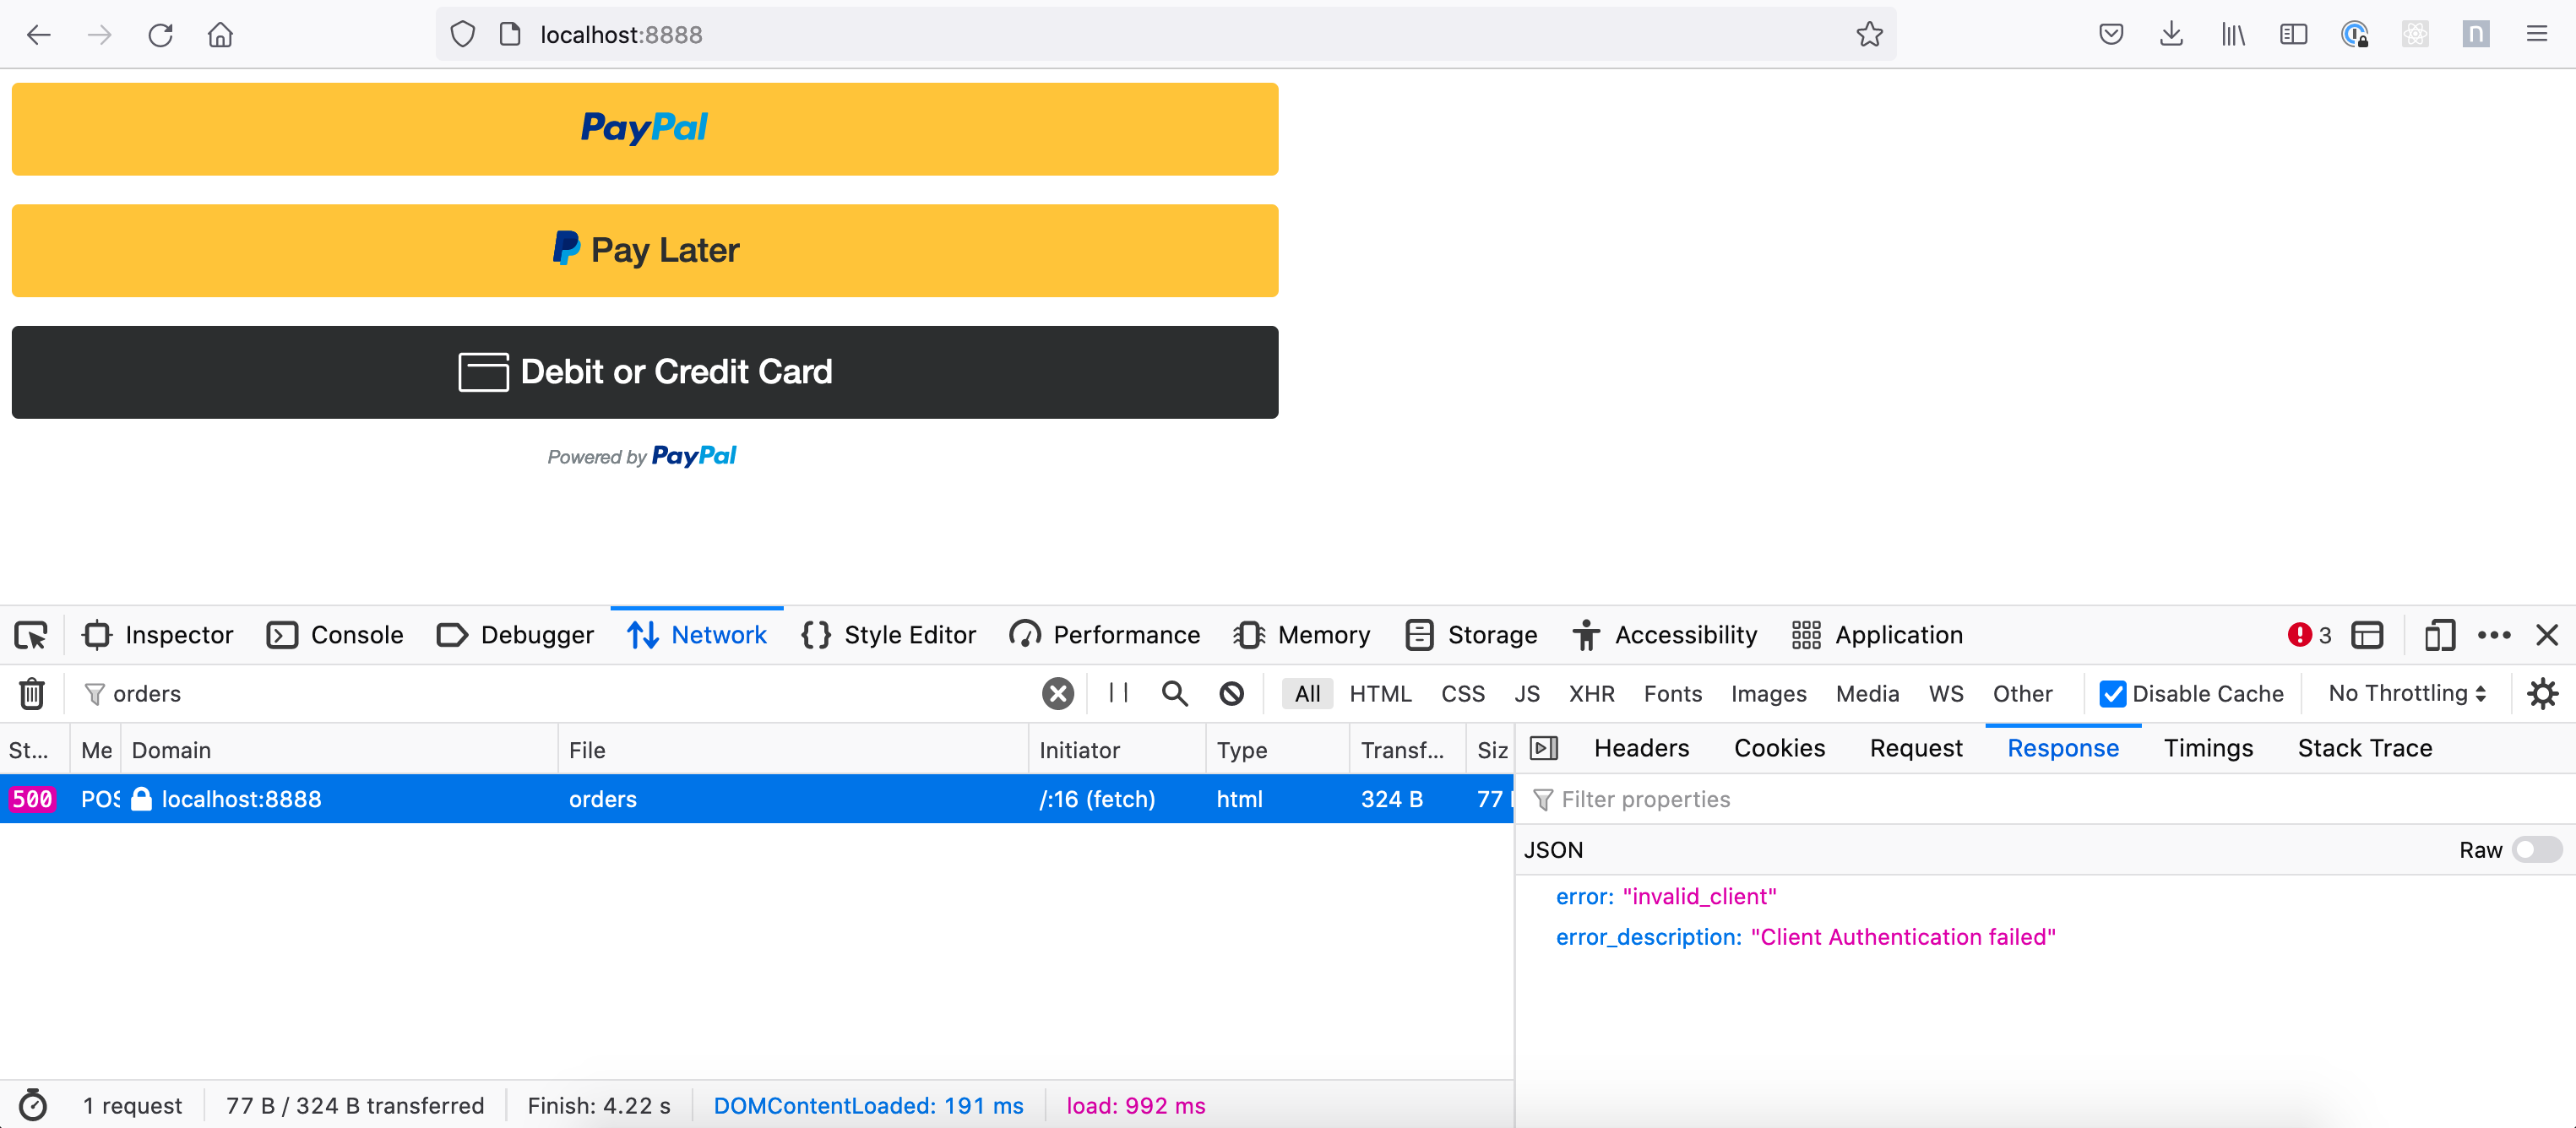Toggle responsive design mode icon

click(x=2440, y=635)
